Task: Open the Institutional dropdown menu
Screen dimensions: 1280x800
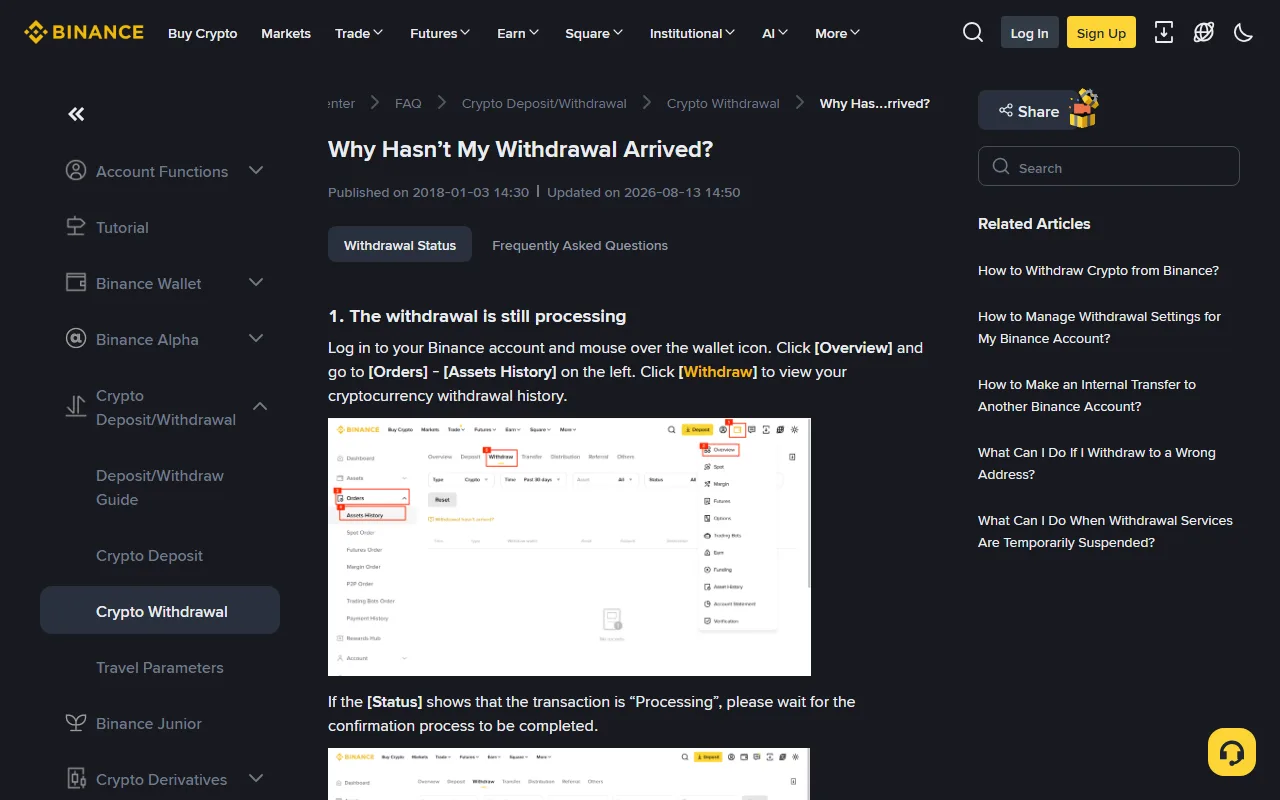Action: pos(692,33)
